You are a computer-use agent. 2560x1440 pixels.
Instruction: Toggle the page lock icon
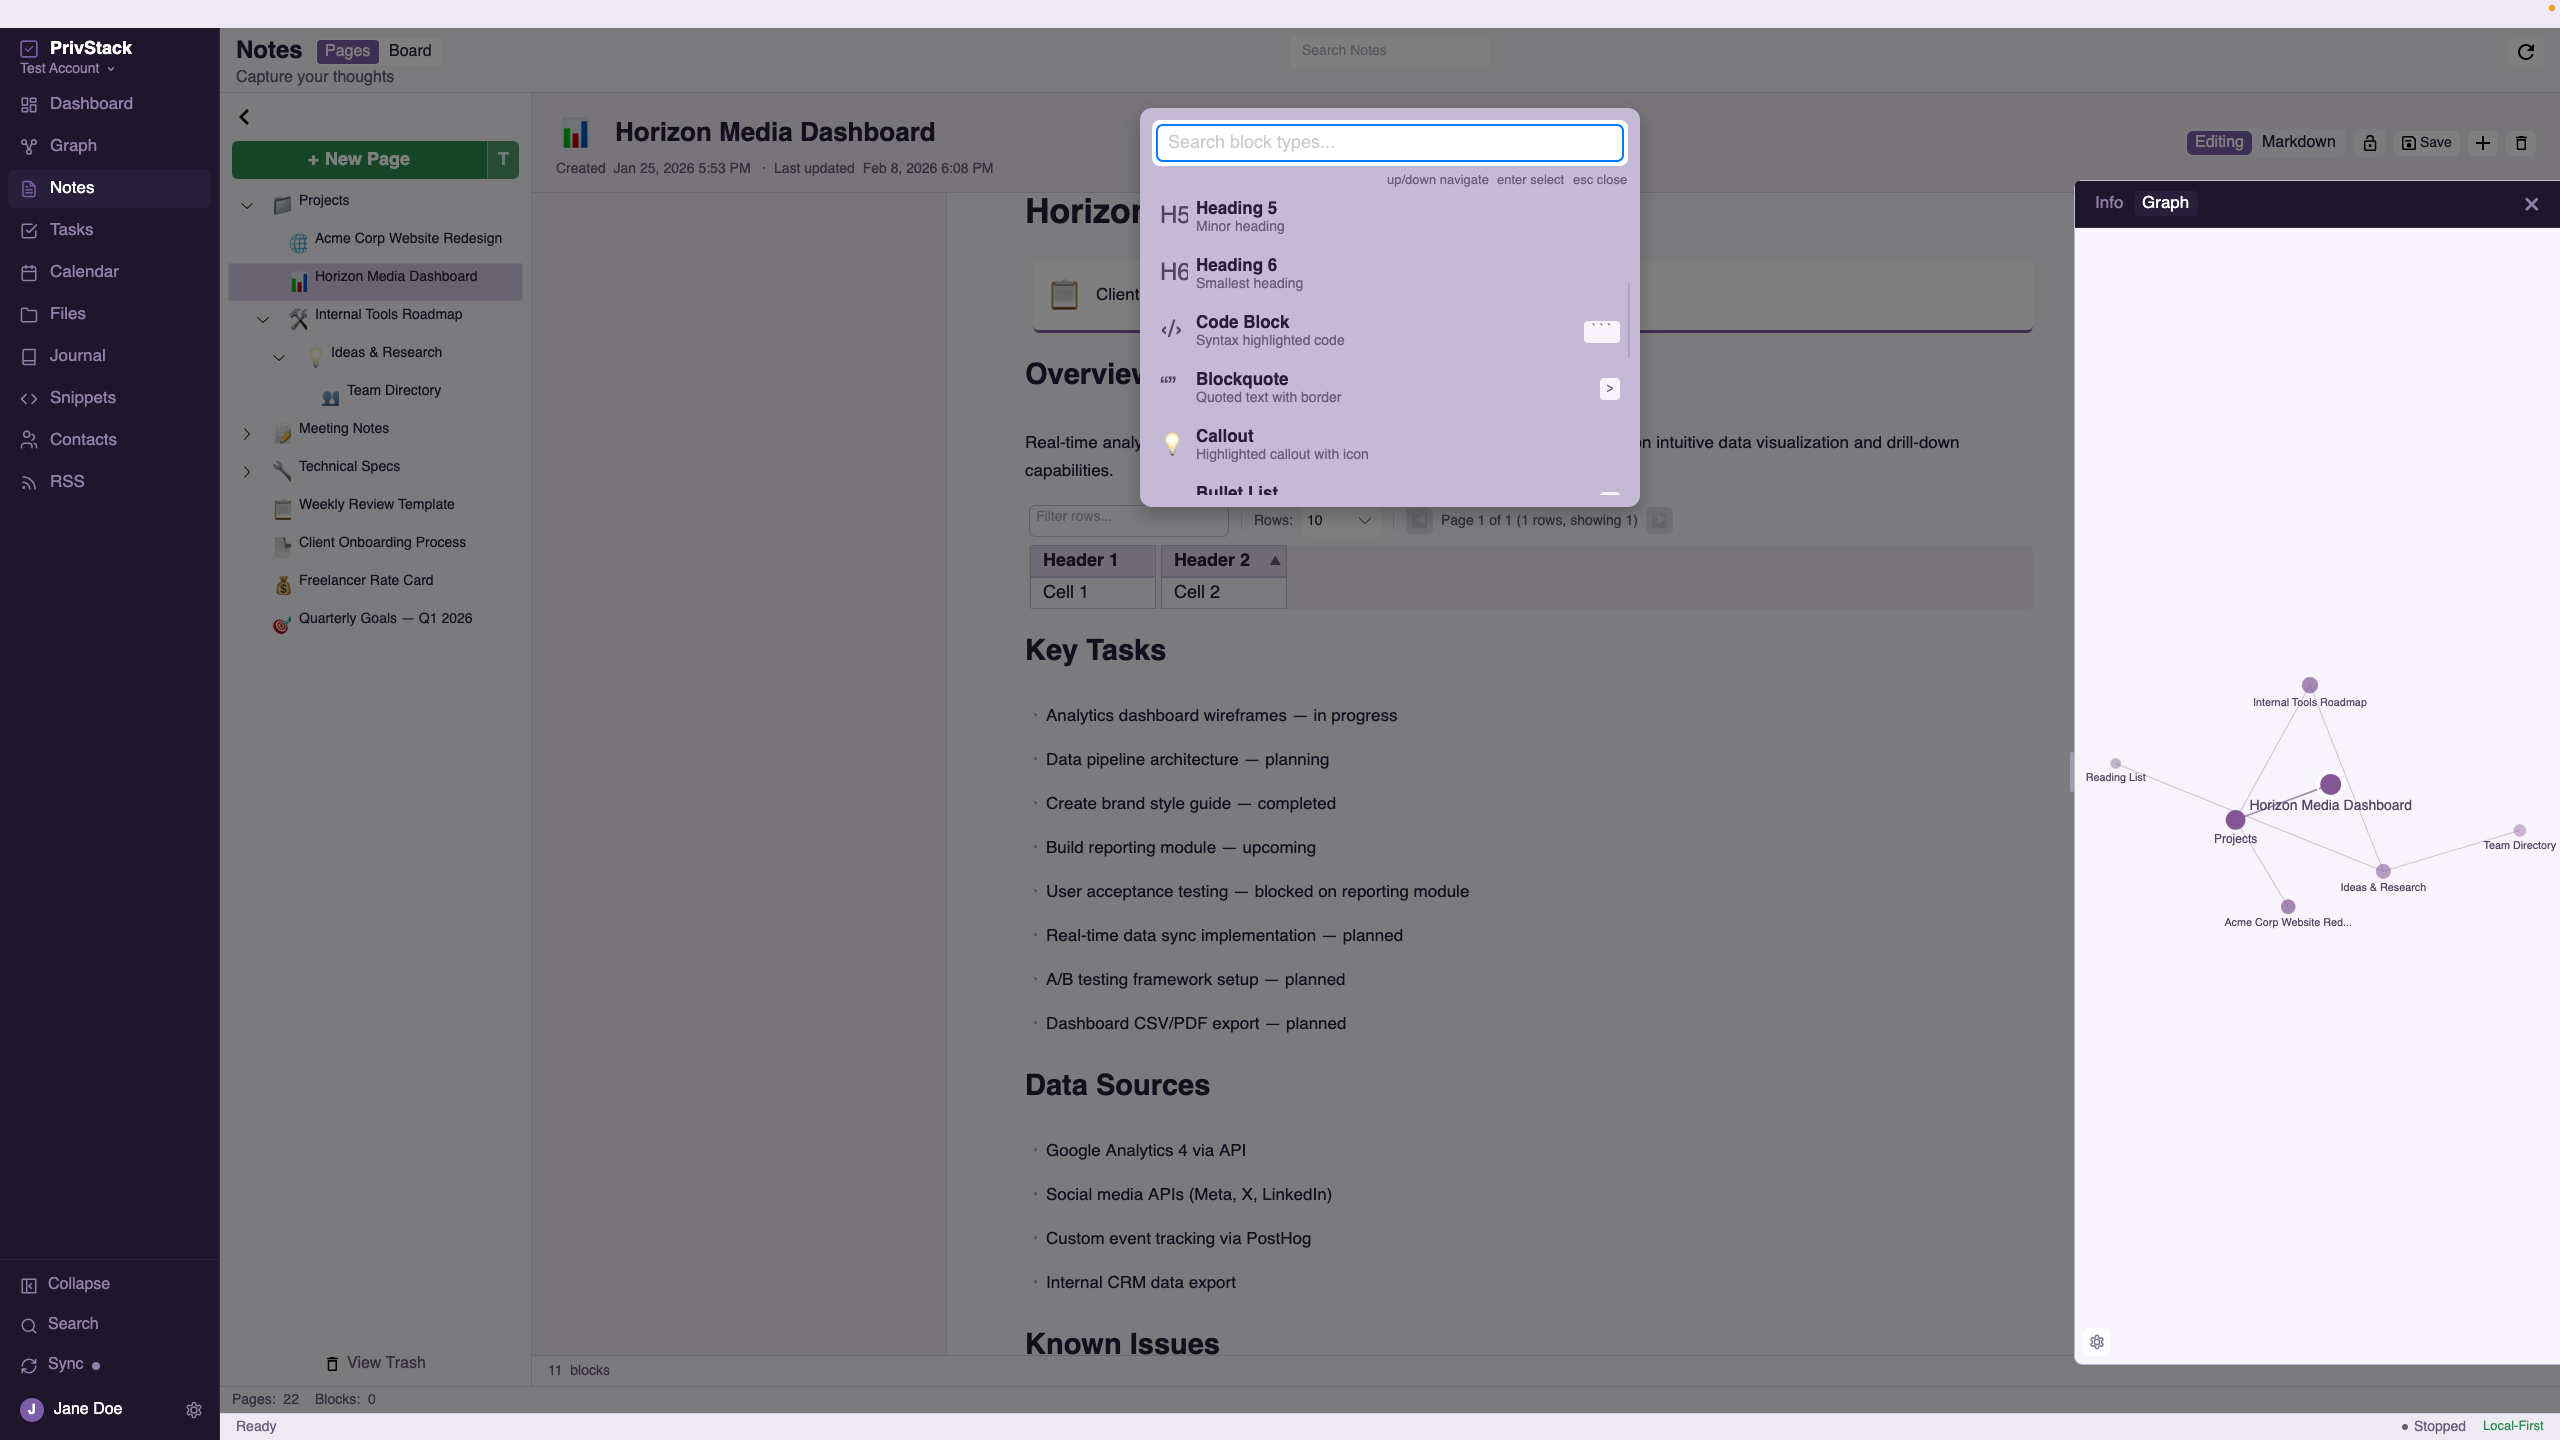coord(2369,142)
